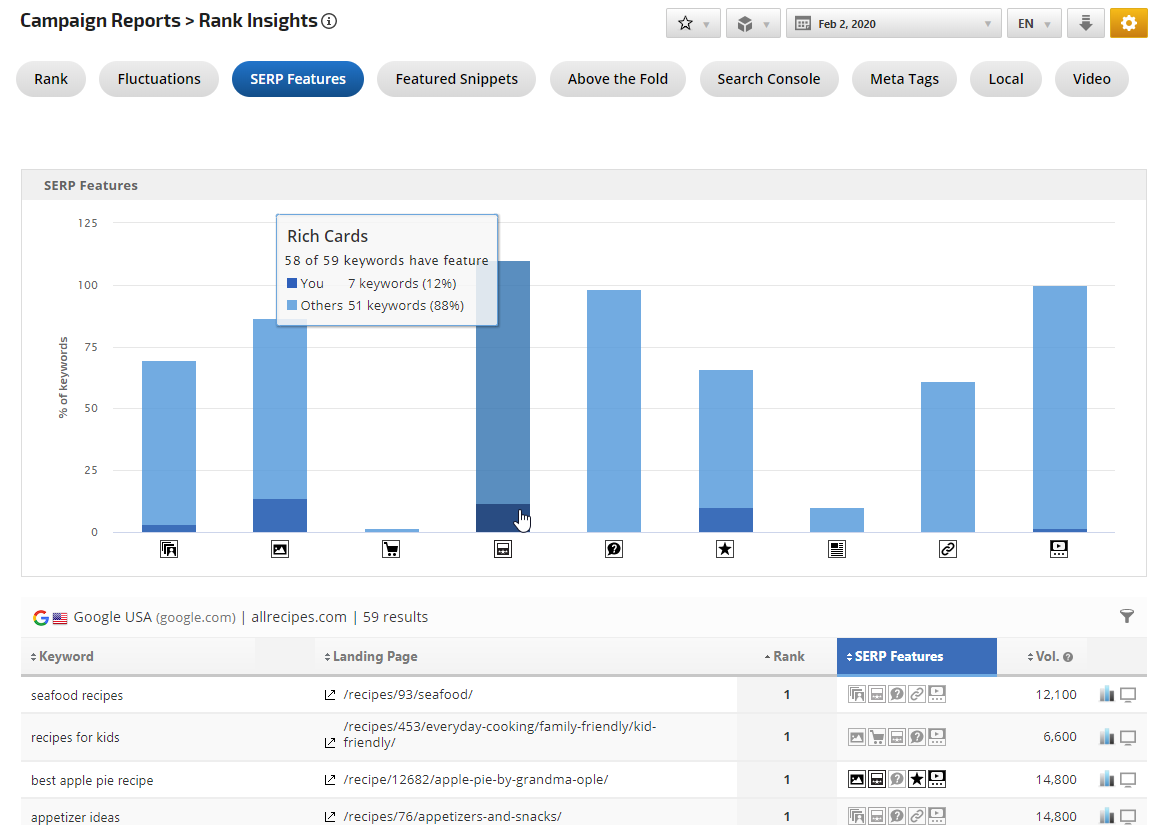Click the dark blue Rich Cards bar segment
The width and height of the screenshot is (1168, 825).
502,518
